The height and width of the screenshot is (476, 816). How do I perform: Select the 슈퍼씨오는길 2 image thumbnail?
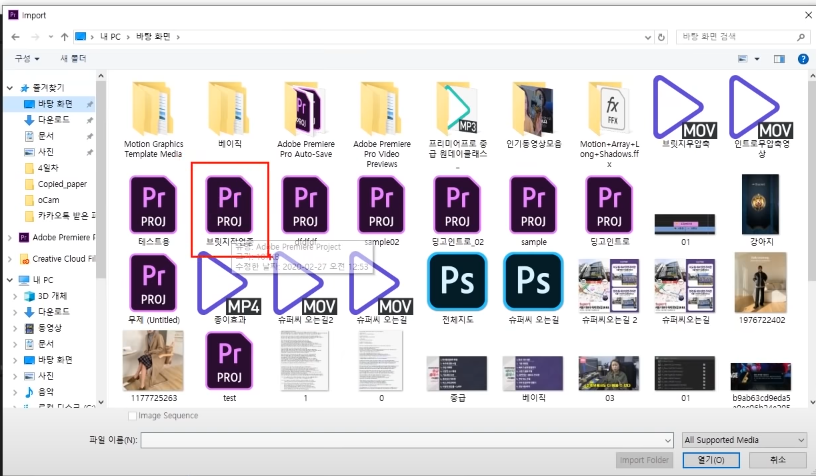pos(609,291)
